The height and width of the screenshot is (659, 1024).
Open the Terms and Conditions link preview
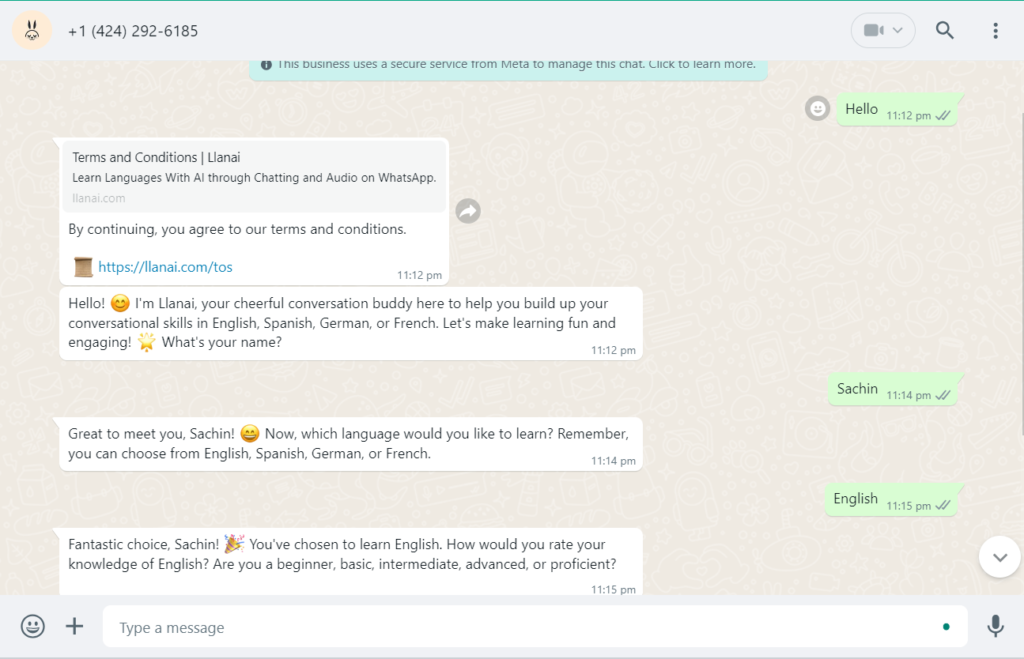tap(254, 177)
